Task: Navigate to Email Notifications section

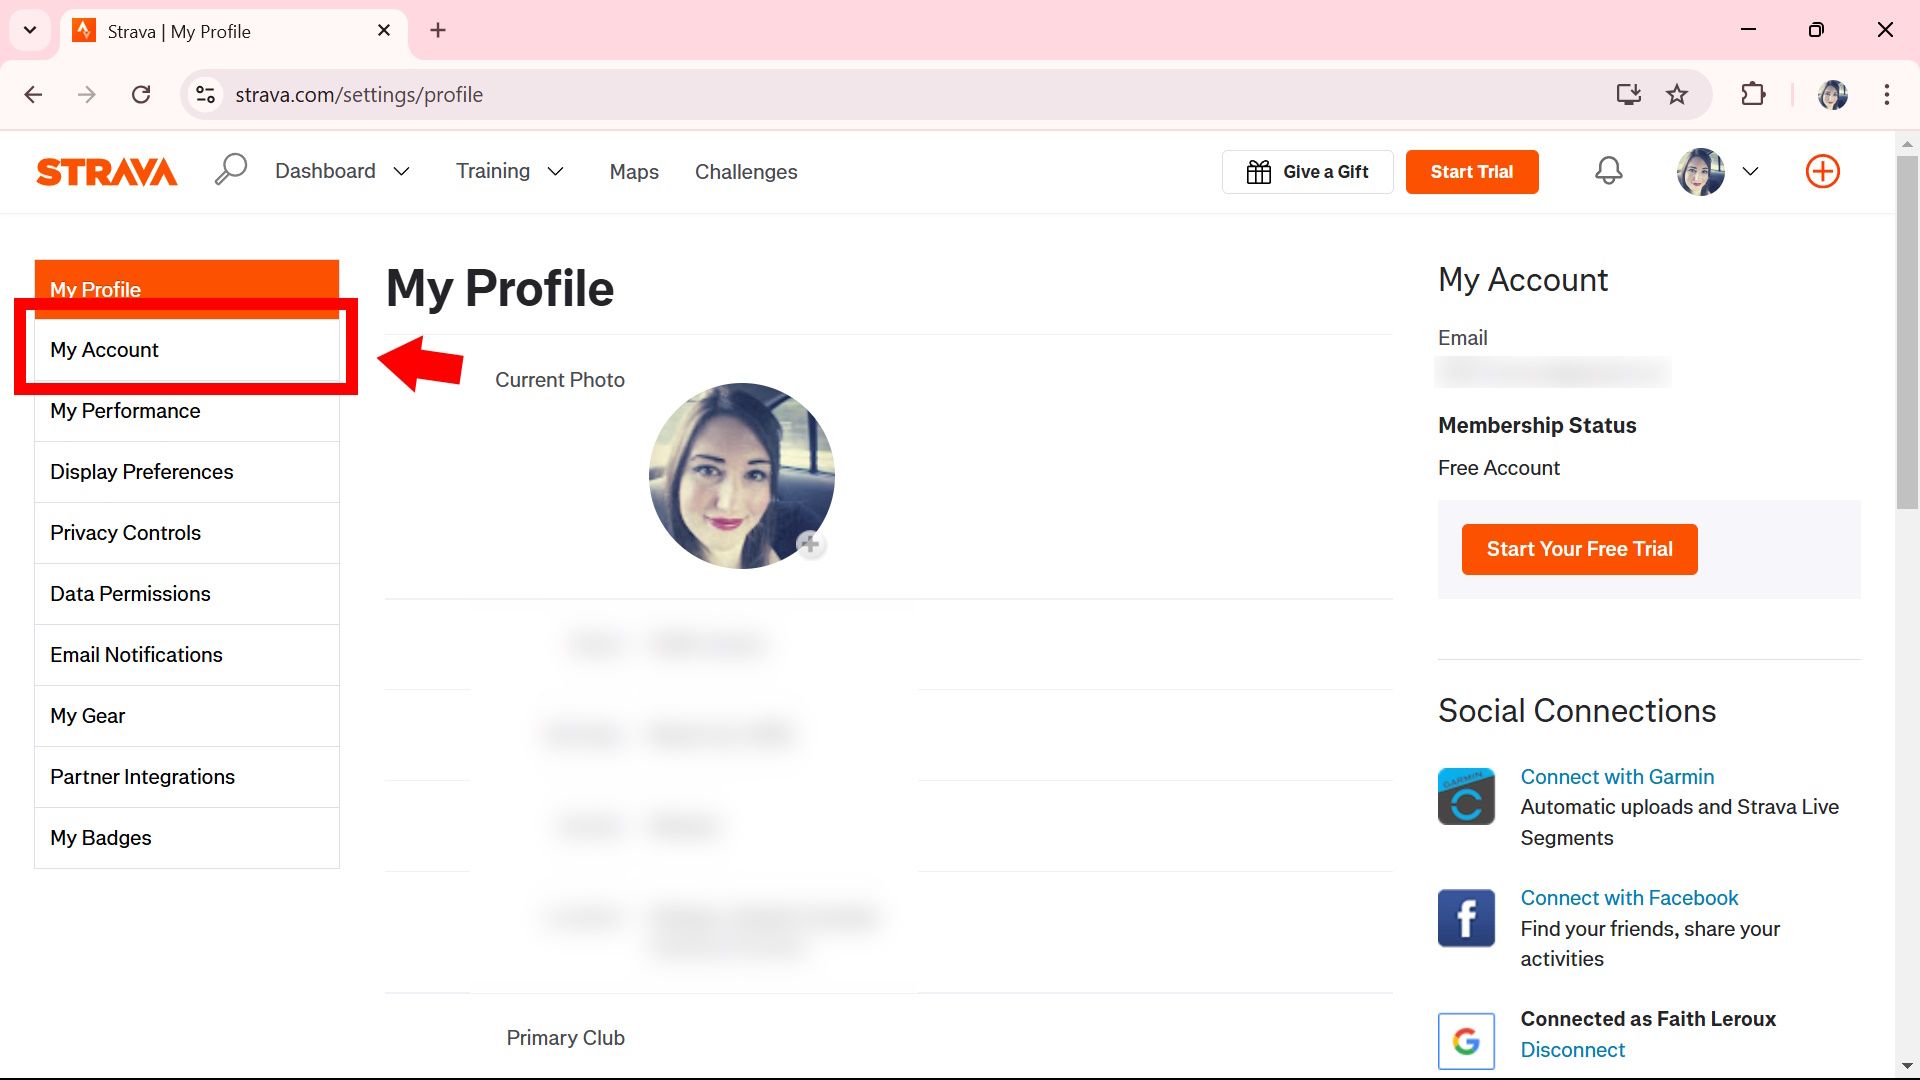Action: pos(136,654)
